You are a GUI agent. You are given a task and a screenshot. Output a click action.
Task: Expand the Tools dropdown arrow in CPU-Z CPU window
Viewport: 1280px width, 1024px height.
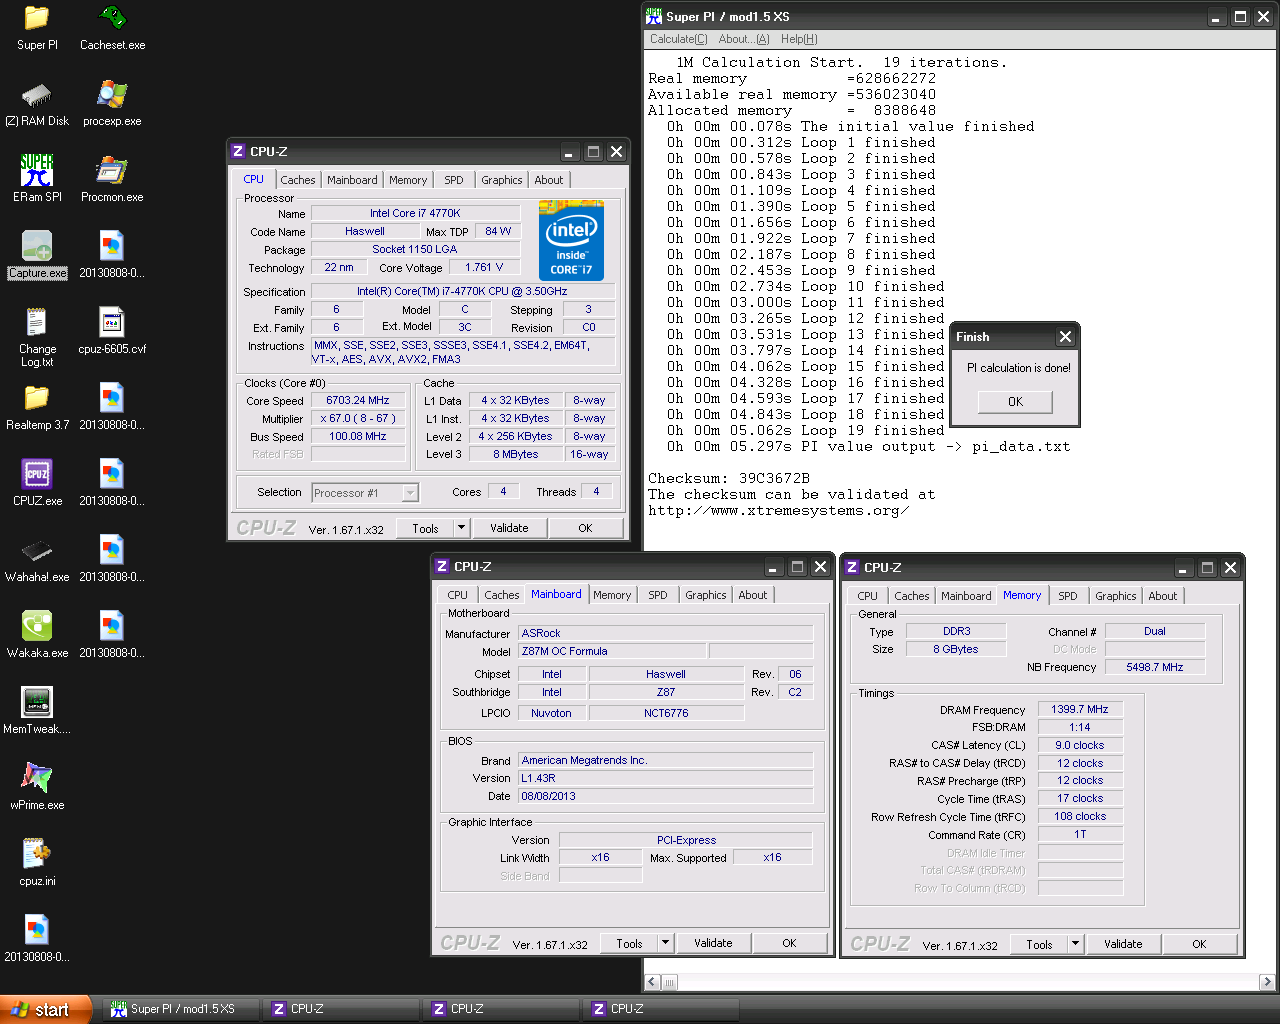point(461,528)
